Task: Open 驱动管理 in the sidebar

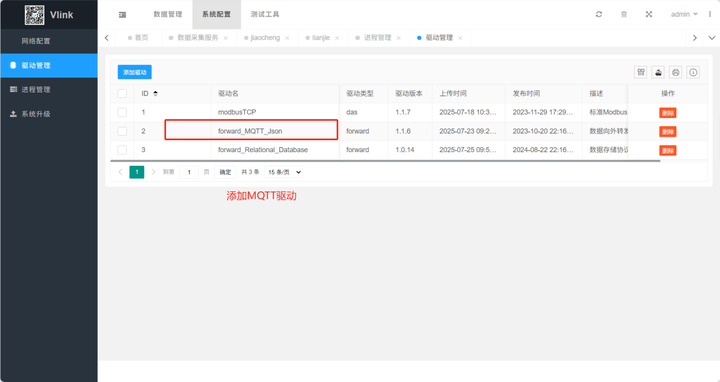Action: pos(49,65)
